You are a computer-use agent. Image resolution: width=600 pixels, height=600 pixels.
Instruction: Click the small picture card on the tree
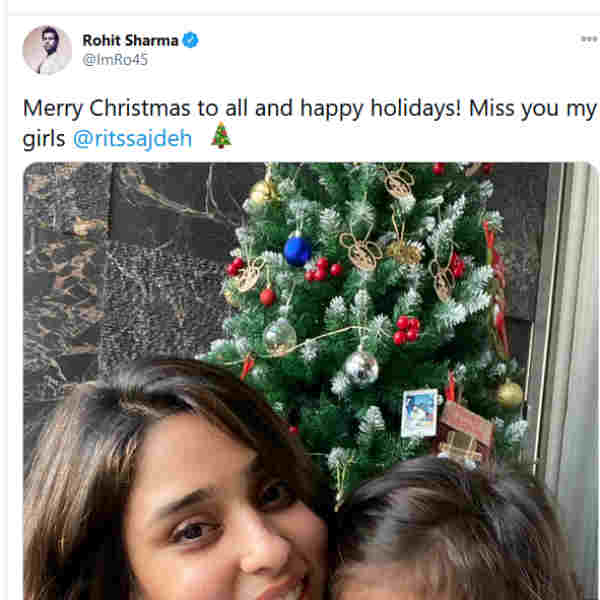[420, 413]
